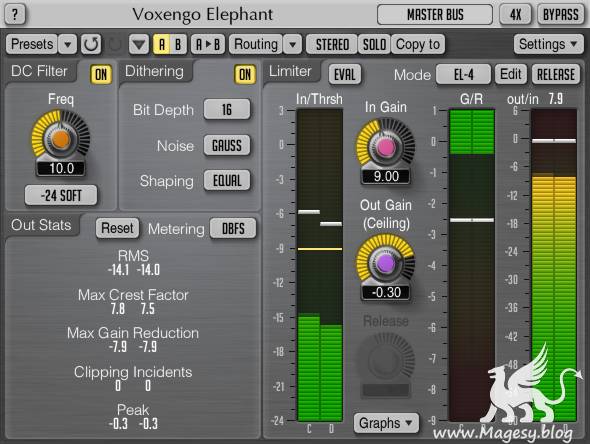Open the help question mark button
The image size is (590, 444).
click(15, 15)
